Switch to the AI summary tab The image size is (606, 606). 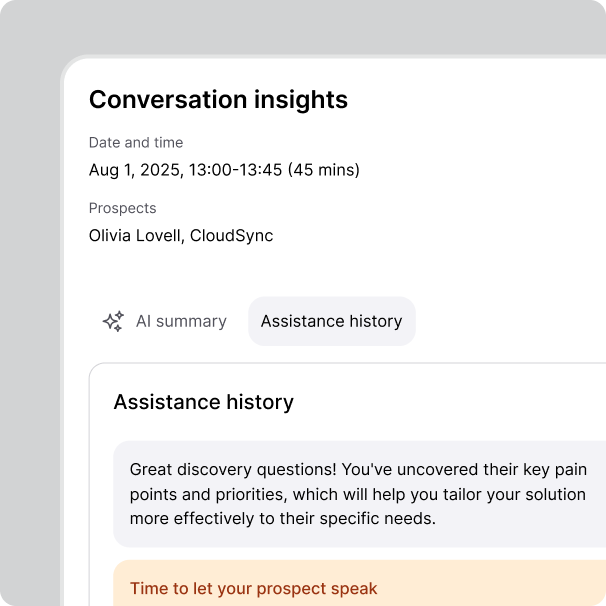coord(165,321)
